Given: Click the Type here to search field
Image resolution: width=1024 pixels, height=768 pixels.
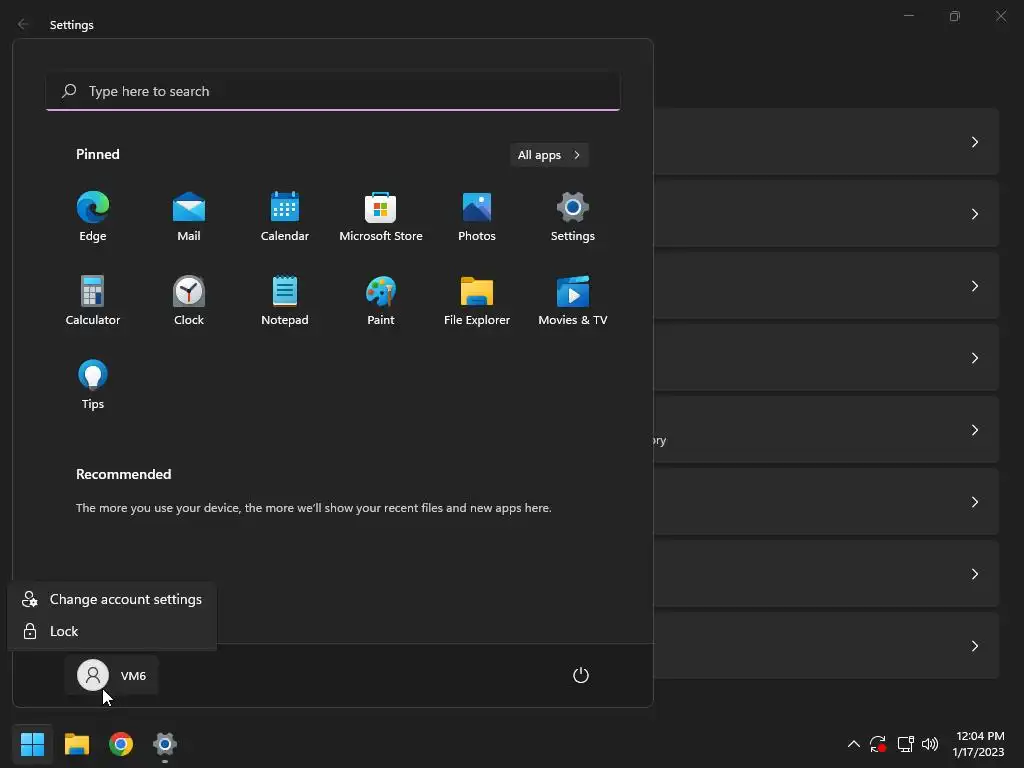Looking at the screenshot, I should (333, 91).
